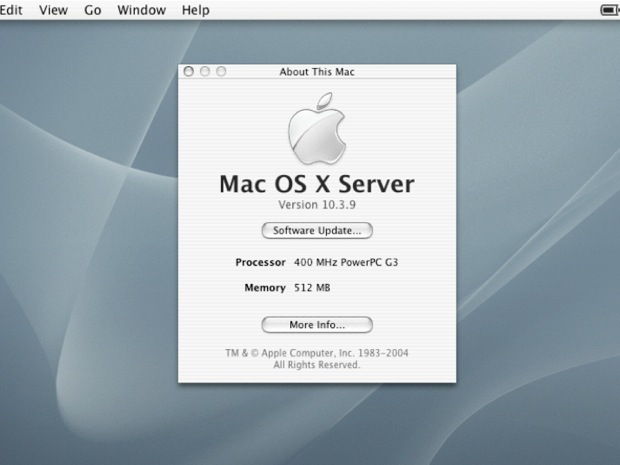Click the 400 MHz PowerPC G3 value
The height and width of the screenshot is (465, 620).
coord(346,263)
